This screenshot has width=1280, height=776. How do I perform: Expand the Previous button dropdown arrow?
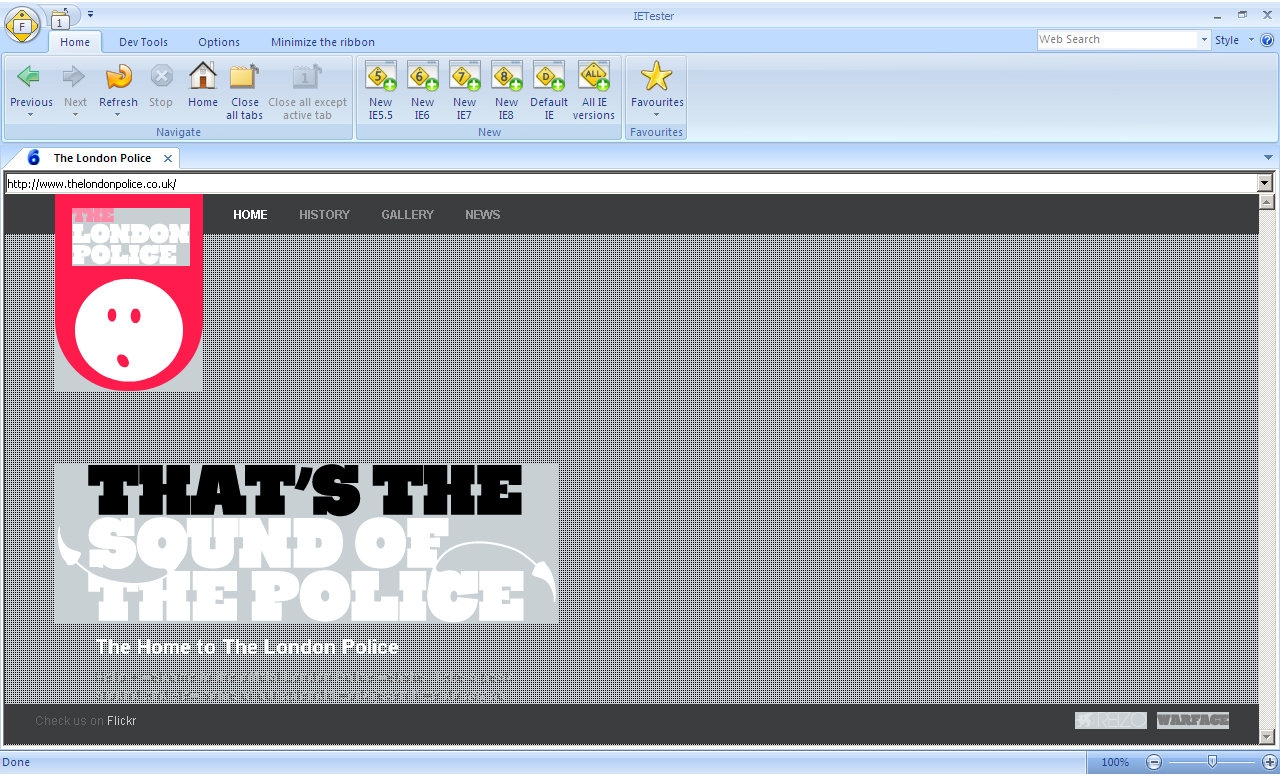coord(30,115)
